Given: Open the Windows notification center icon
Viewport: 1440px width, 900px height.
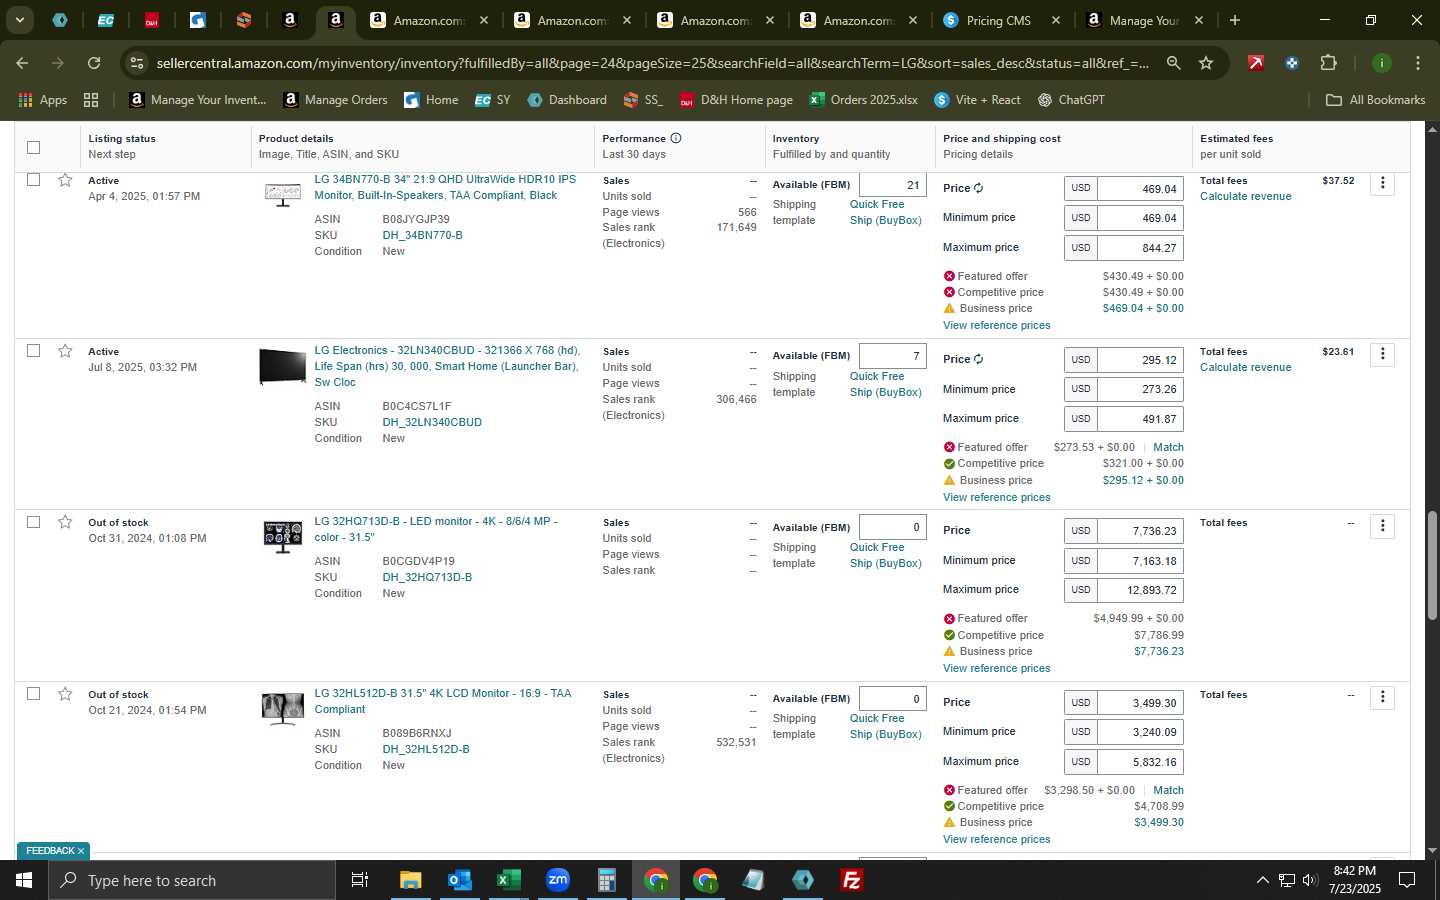Looking at the screenshot, I should [1407, 880].
